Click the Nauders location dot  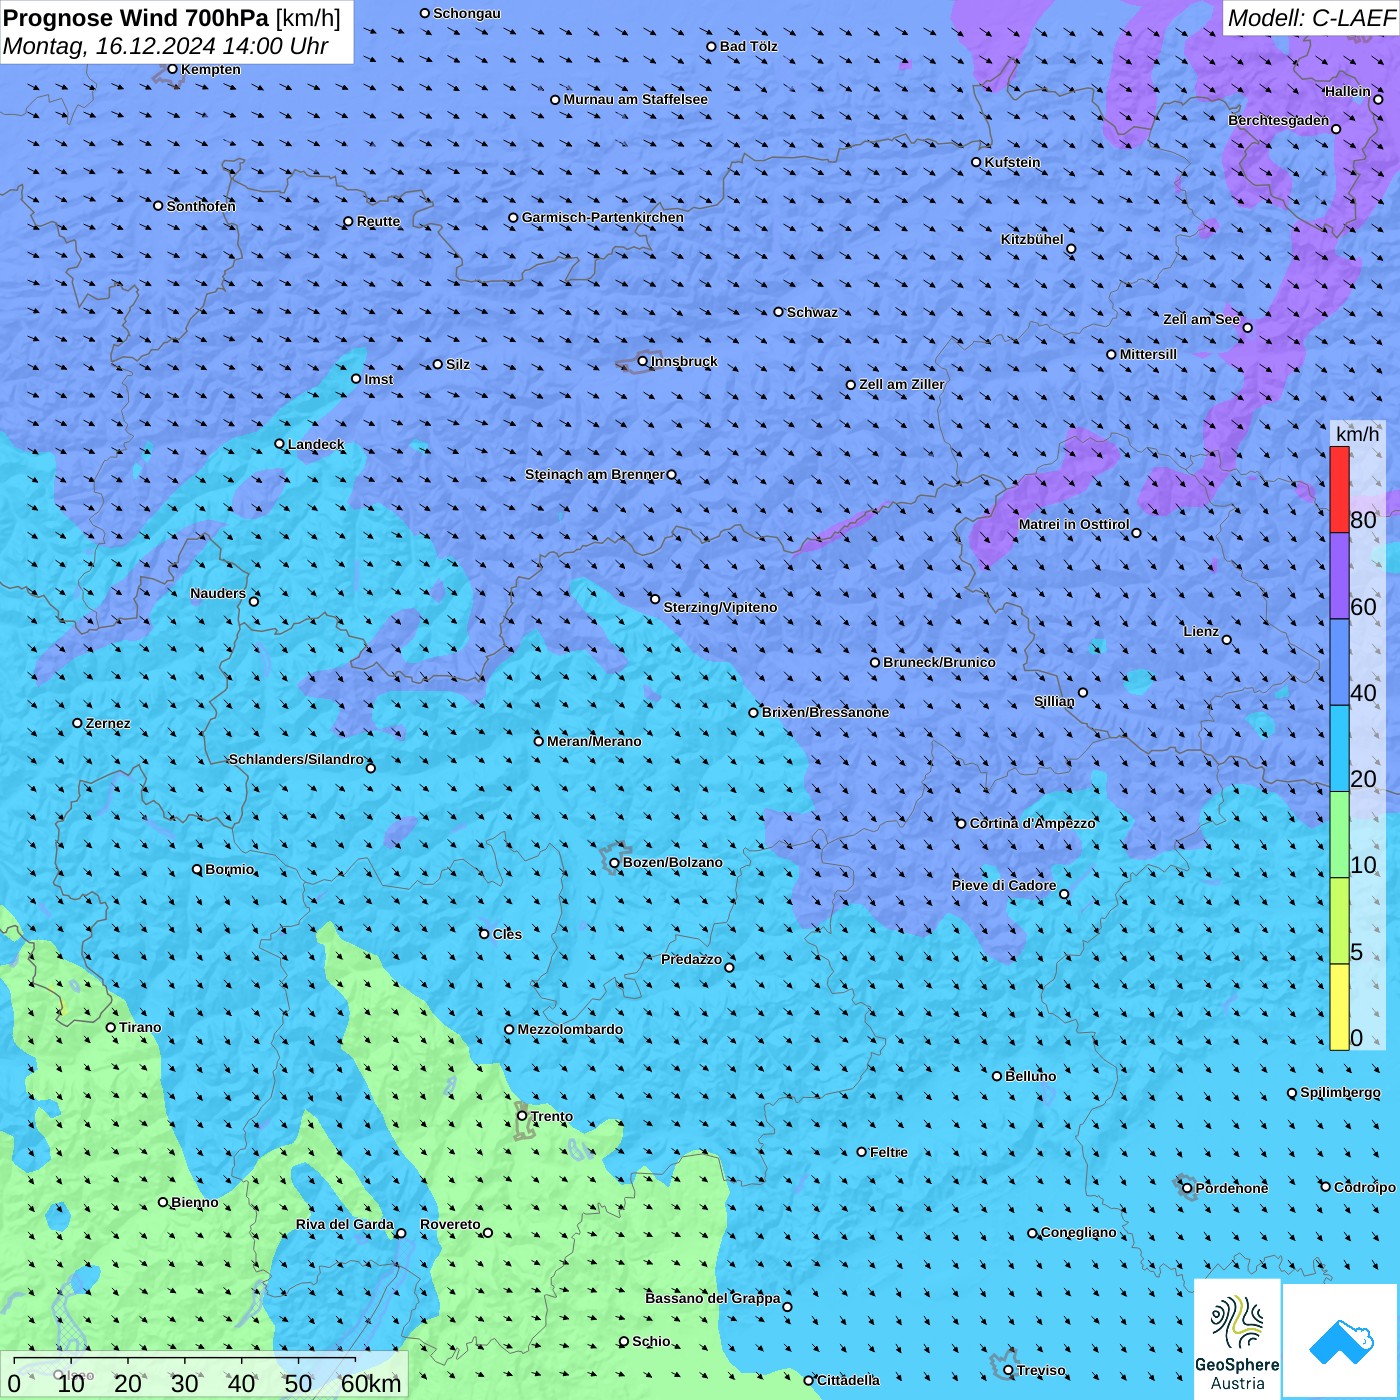254,601
